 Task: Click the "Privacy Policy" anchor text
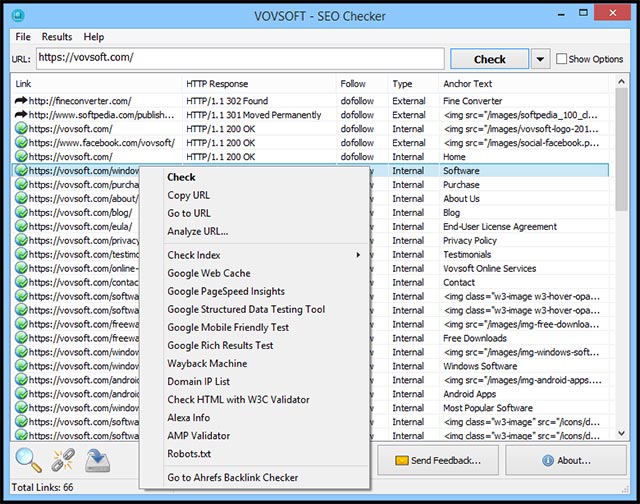point(470,240)
